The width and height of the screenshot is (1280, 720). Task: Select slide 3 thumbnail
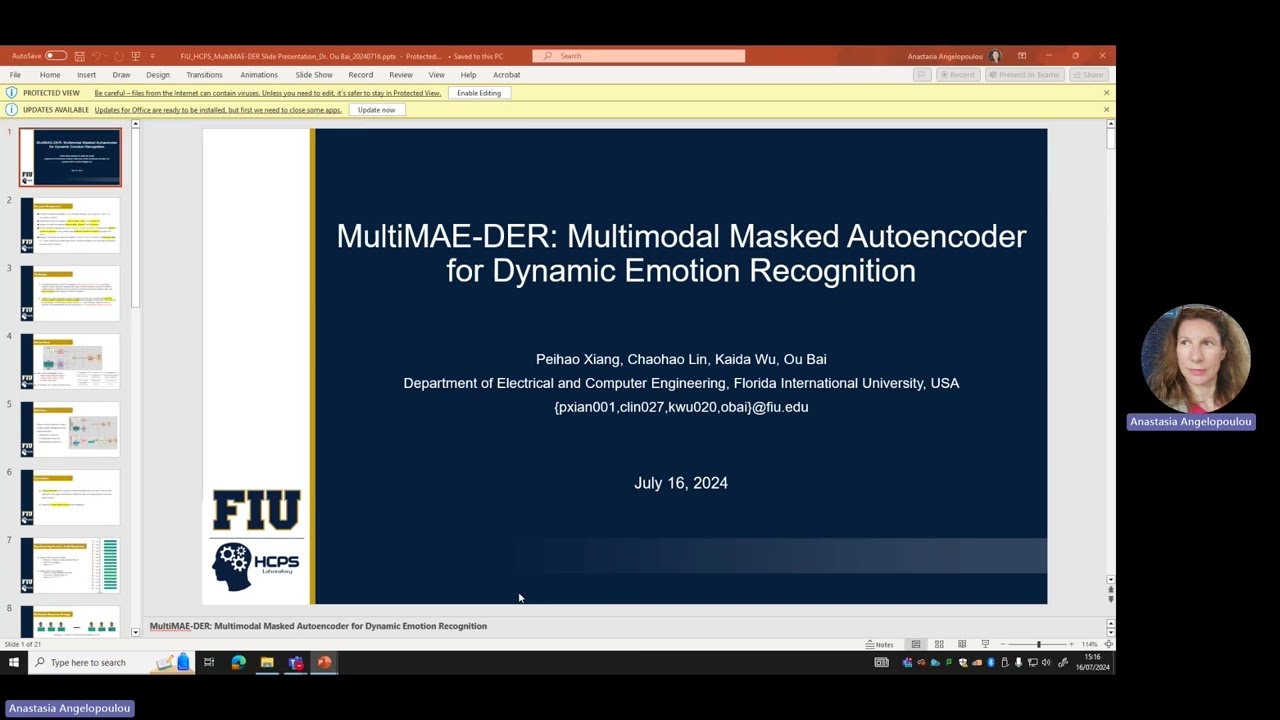tap(70, 293)
